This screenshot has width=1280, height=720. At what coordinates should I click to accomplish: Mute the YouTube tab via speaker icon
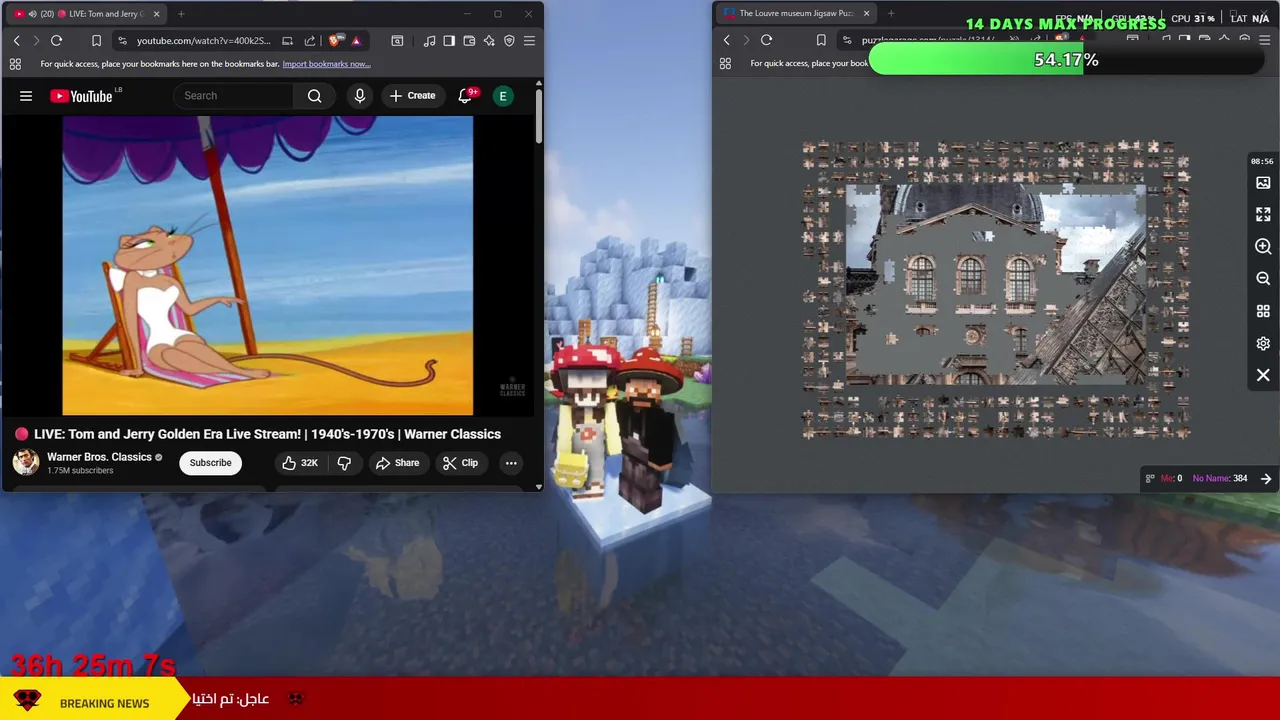tap(32, 14)
